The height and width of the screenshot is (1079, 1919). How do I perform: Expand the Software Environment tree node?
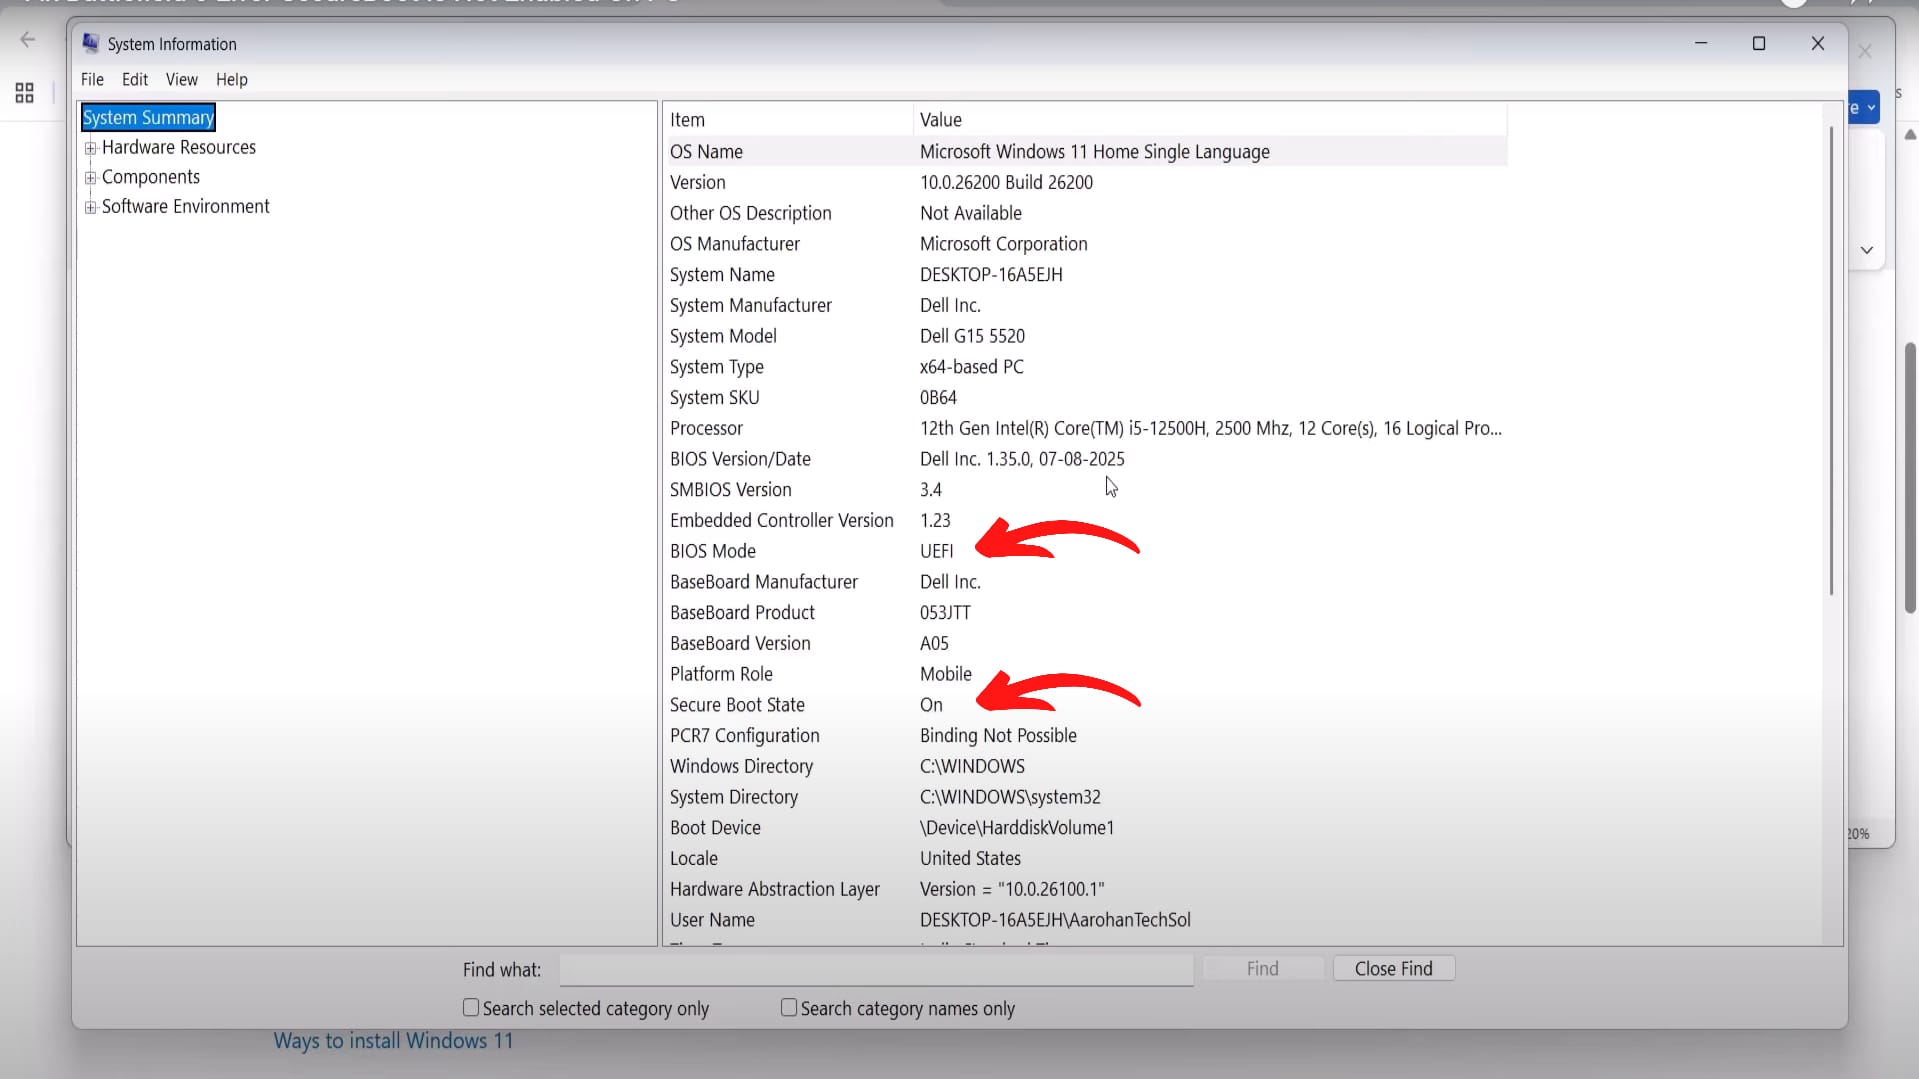[91, 207]
